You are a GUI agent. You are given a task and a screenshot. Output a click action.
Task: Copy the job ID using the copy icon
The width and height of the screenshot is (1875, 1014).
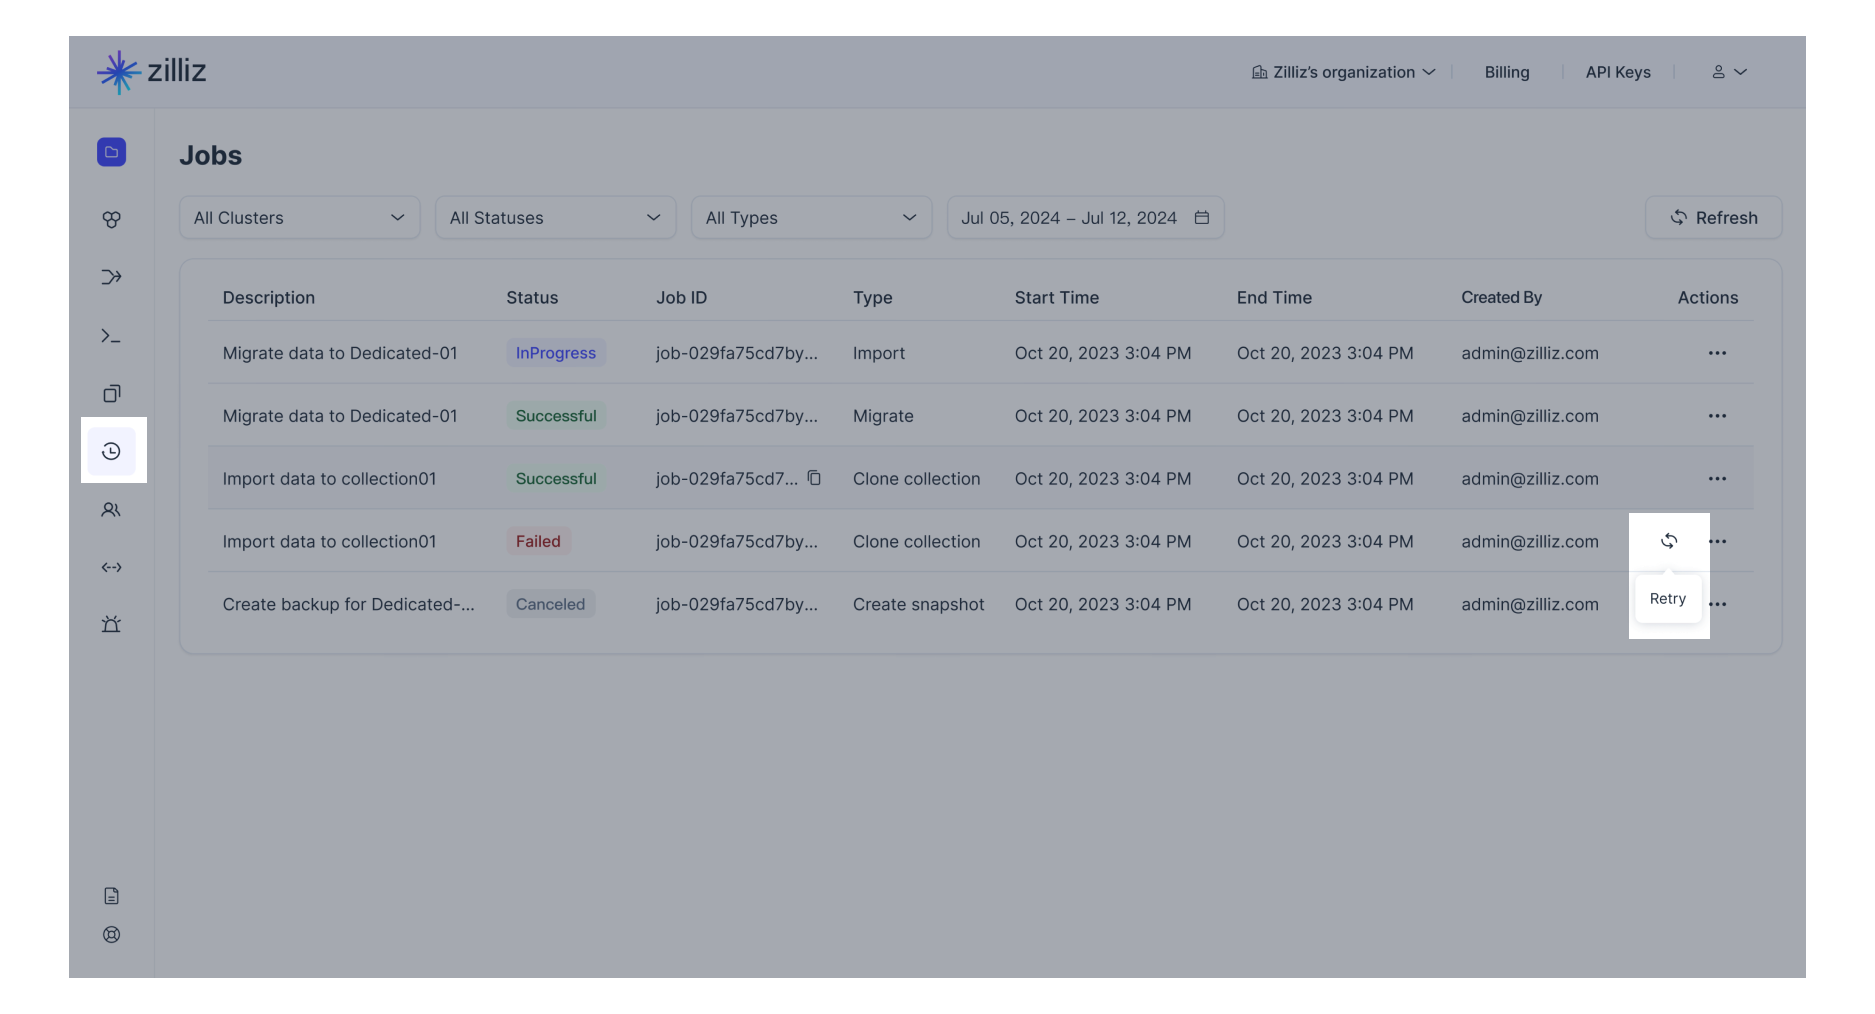814,478
